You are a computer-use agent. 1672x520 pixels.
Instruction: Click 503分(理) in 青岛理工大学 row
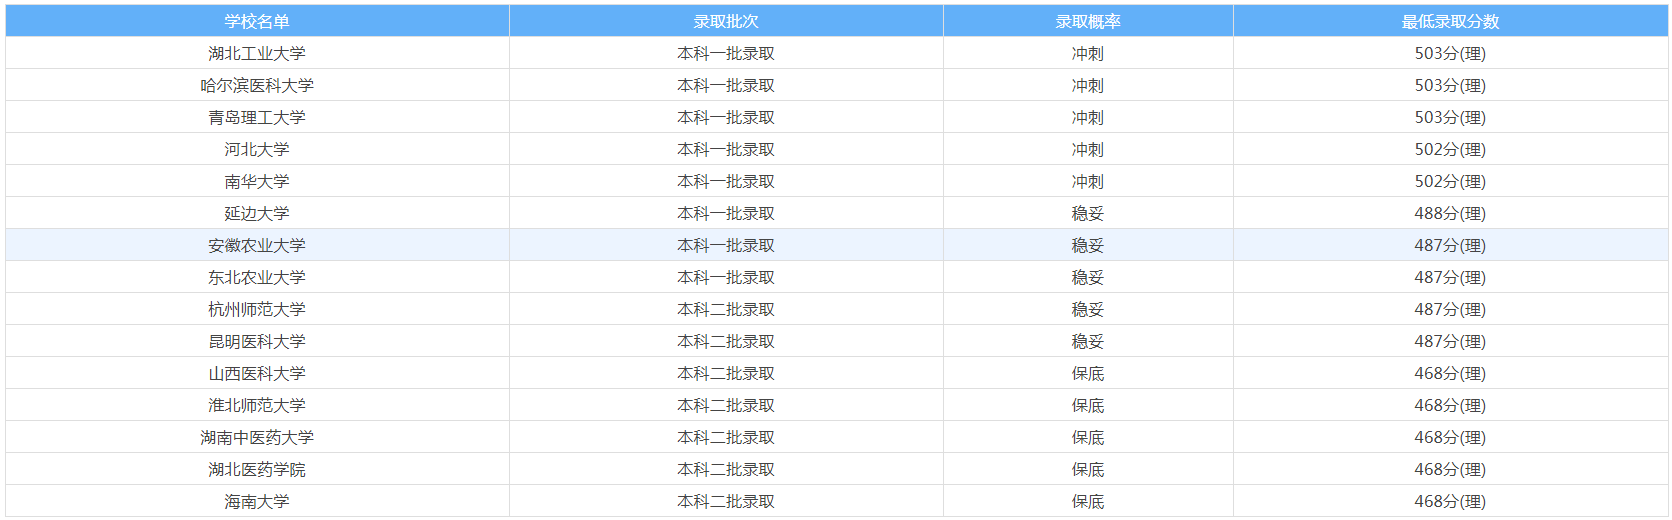tap(1450, 117)
